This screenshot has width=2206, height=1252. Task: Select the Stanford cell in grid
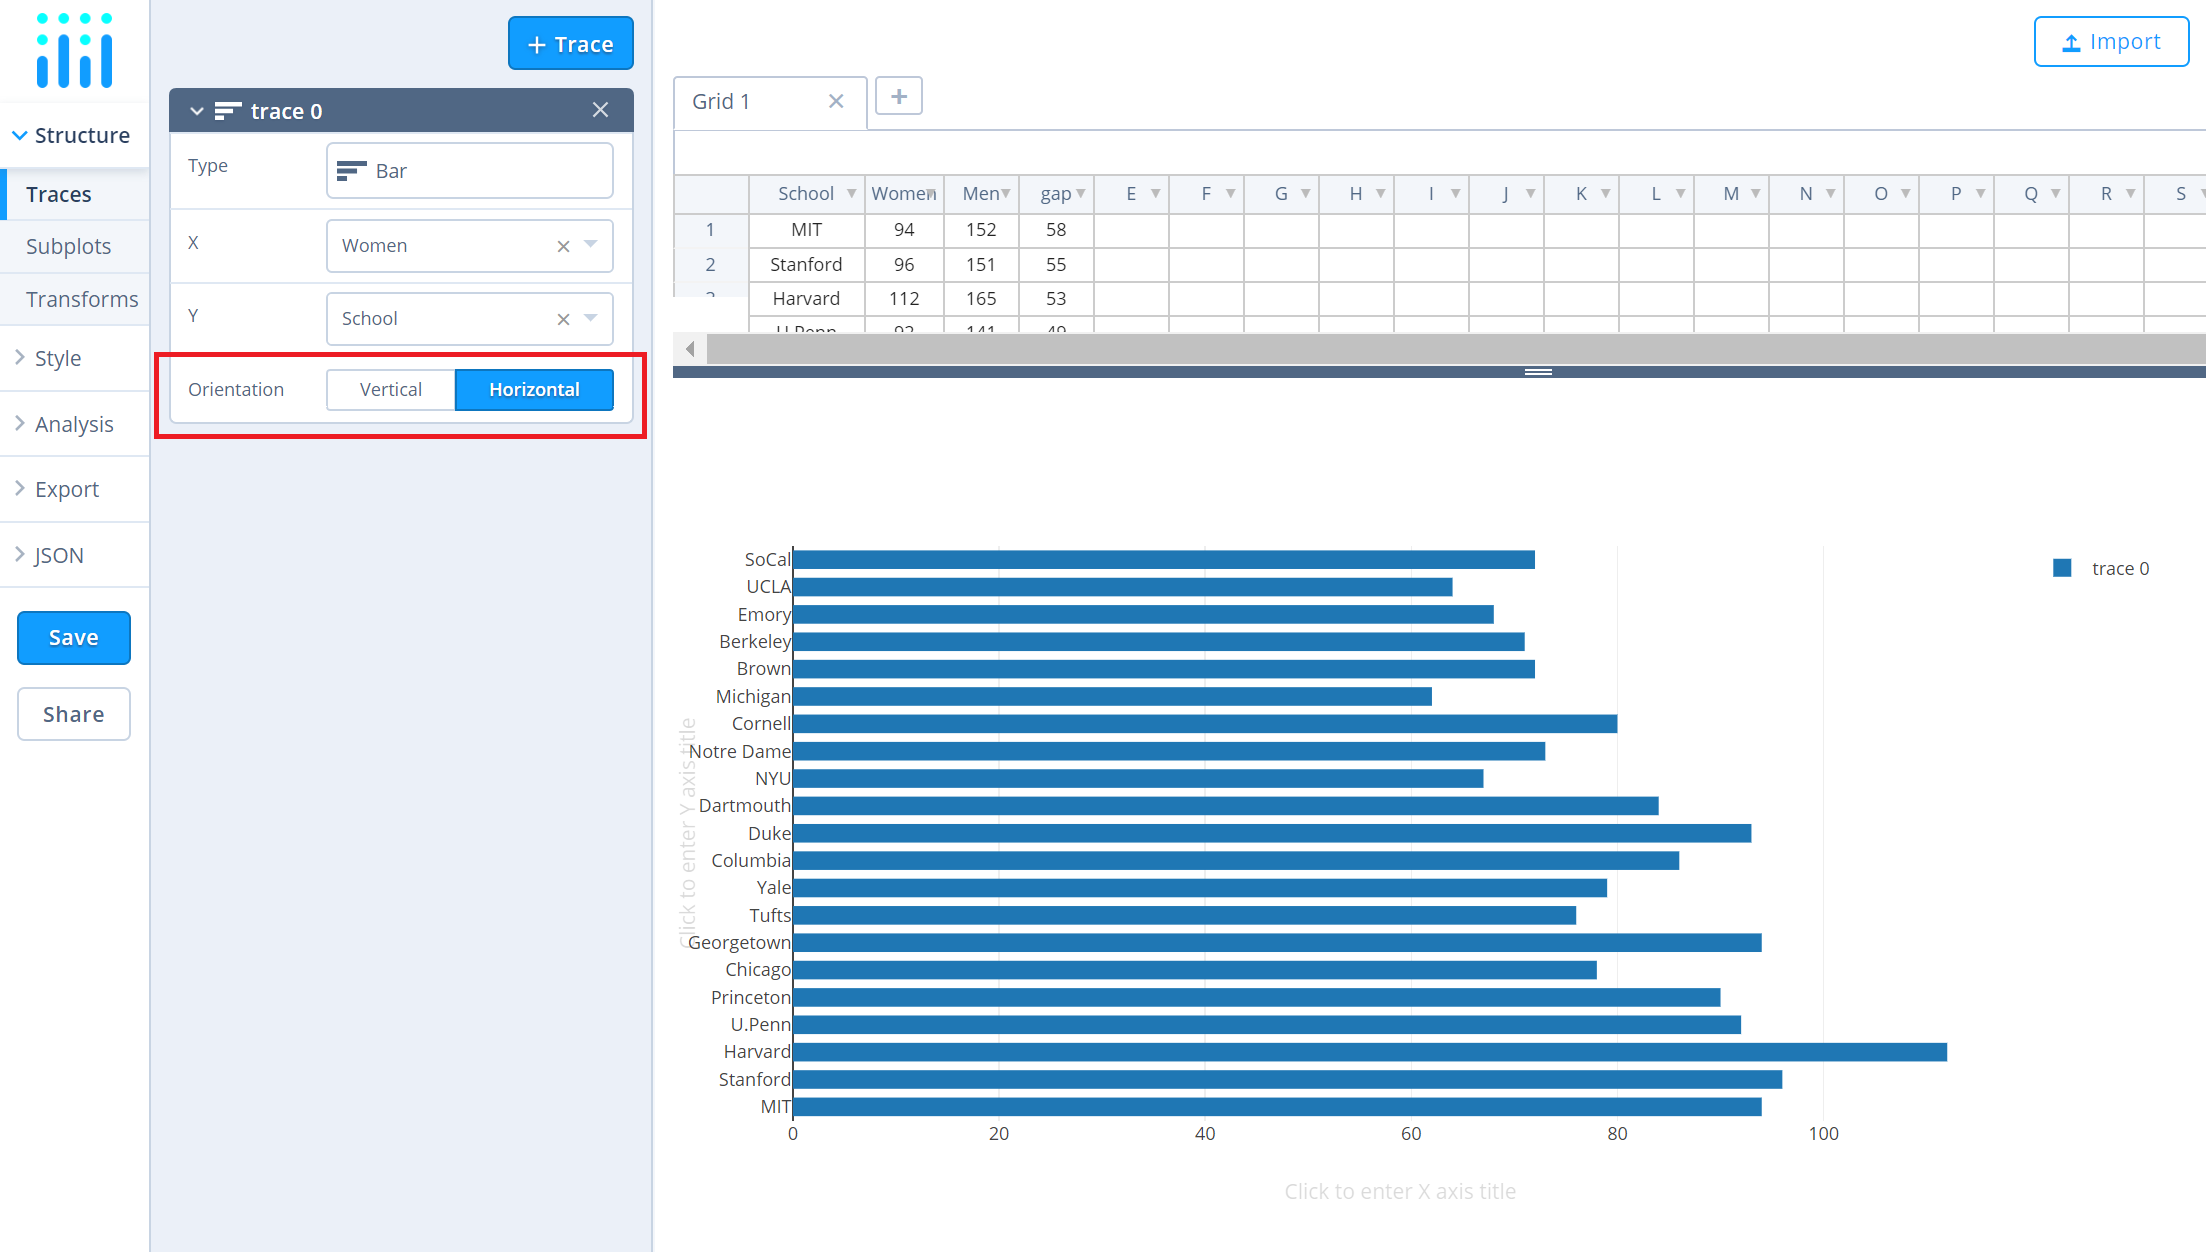click(806, 264)
